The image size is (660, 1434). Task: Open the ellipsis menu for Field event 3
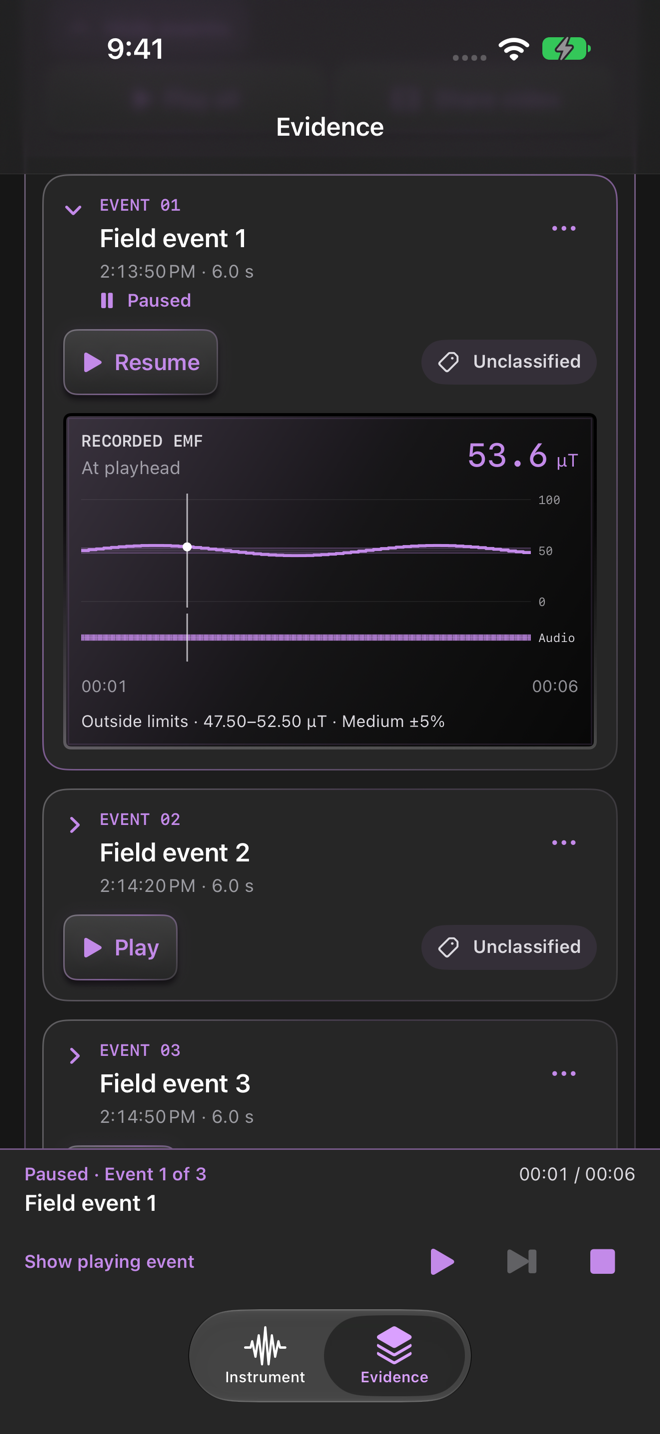[x=564, y=1074]
